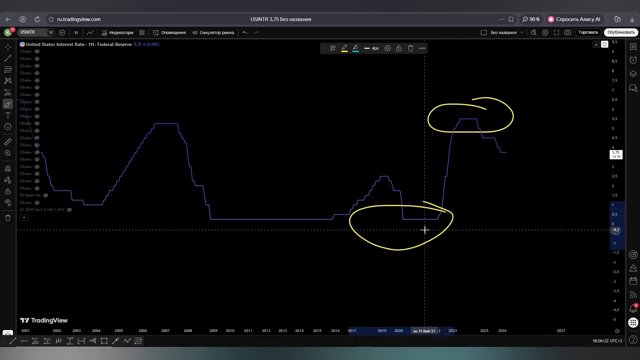Screen dimensions: 640x360
Task: Open line color pencil with yellow swatch
Action: 344,48
